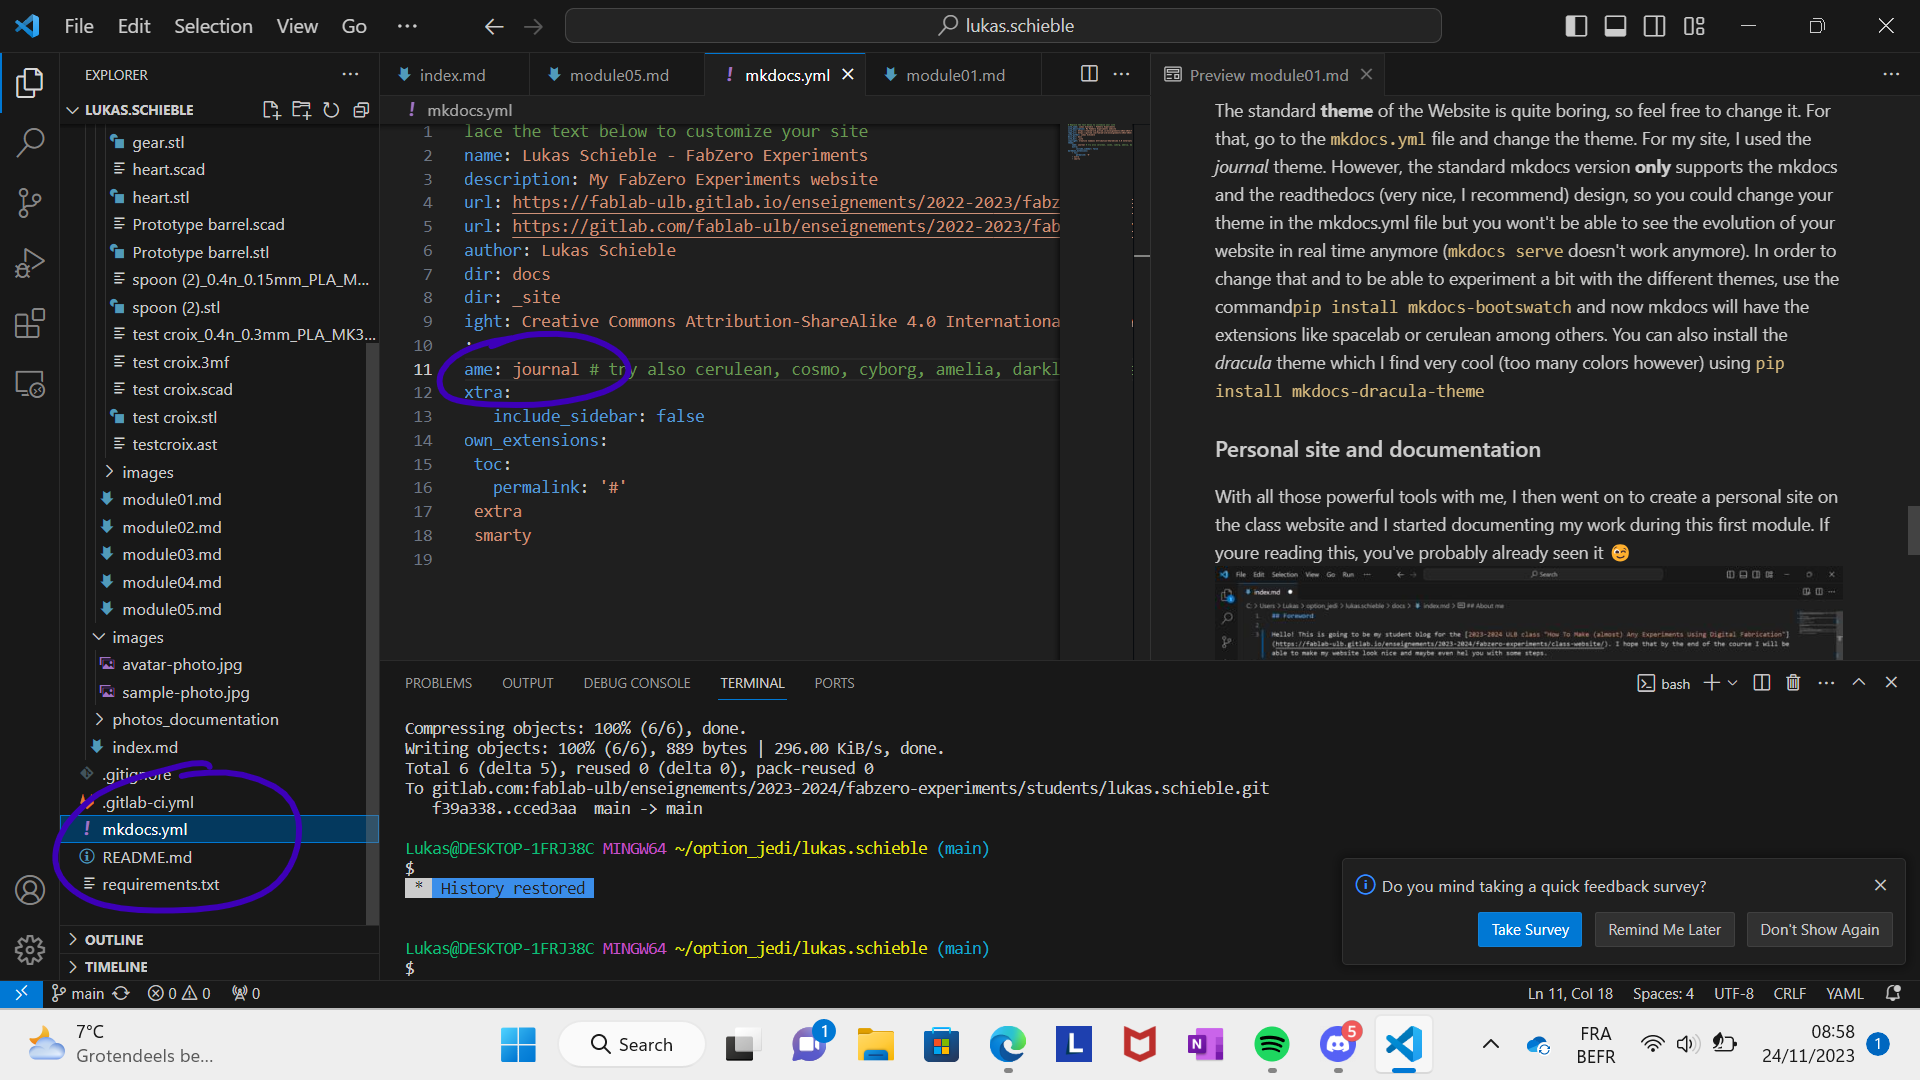This screenshot has width=1920, height=1080.
Task: Click the Spaces: 4 indentation setting
Action: coord(1663,993)
